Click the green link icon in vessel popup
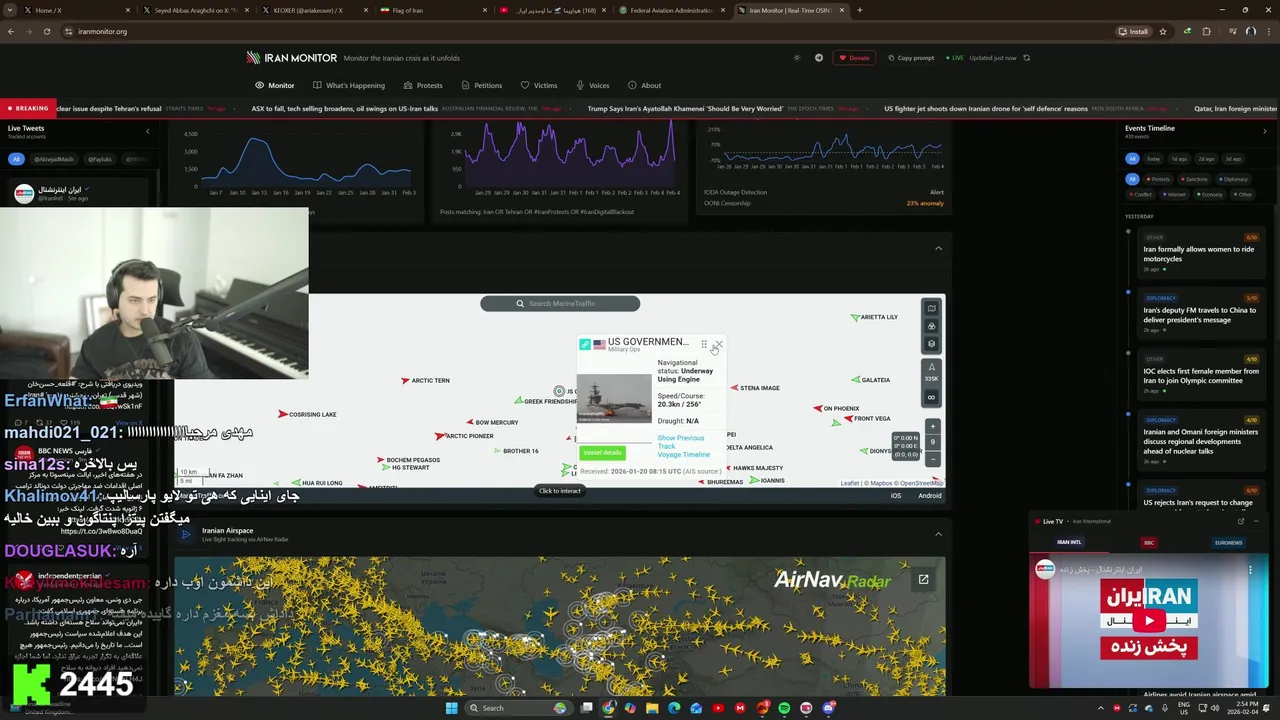 585,344
